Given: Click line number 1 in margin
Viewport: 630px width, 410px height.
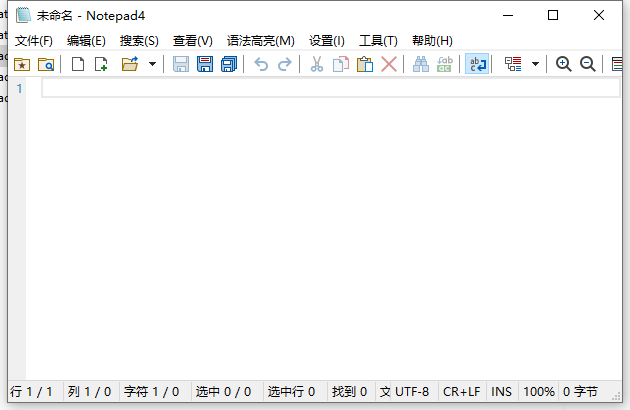Looking at the screenshot, I should 19,88.
